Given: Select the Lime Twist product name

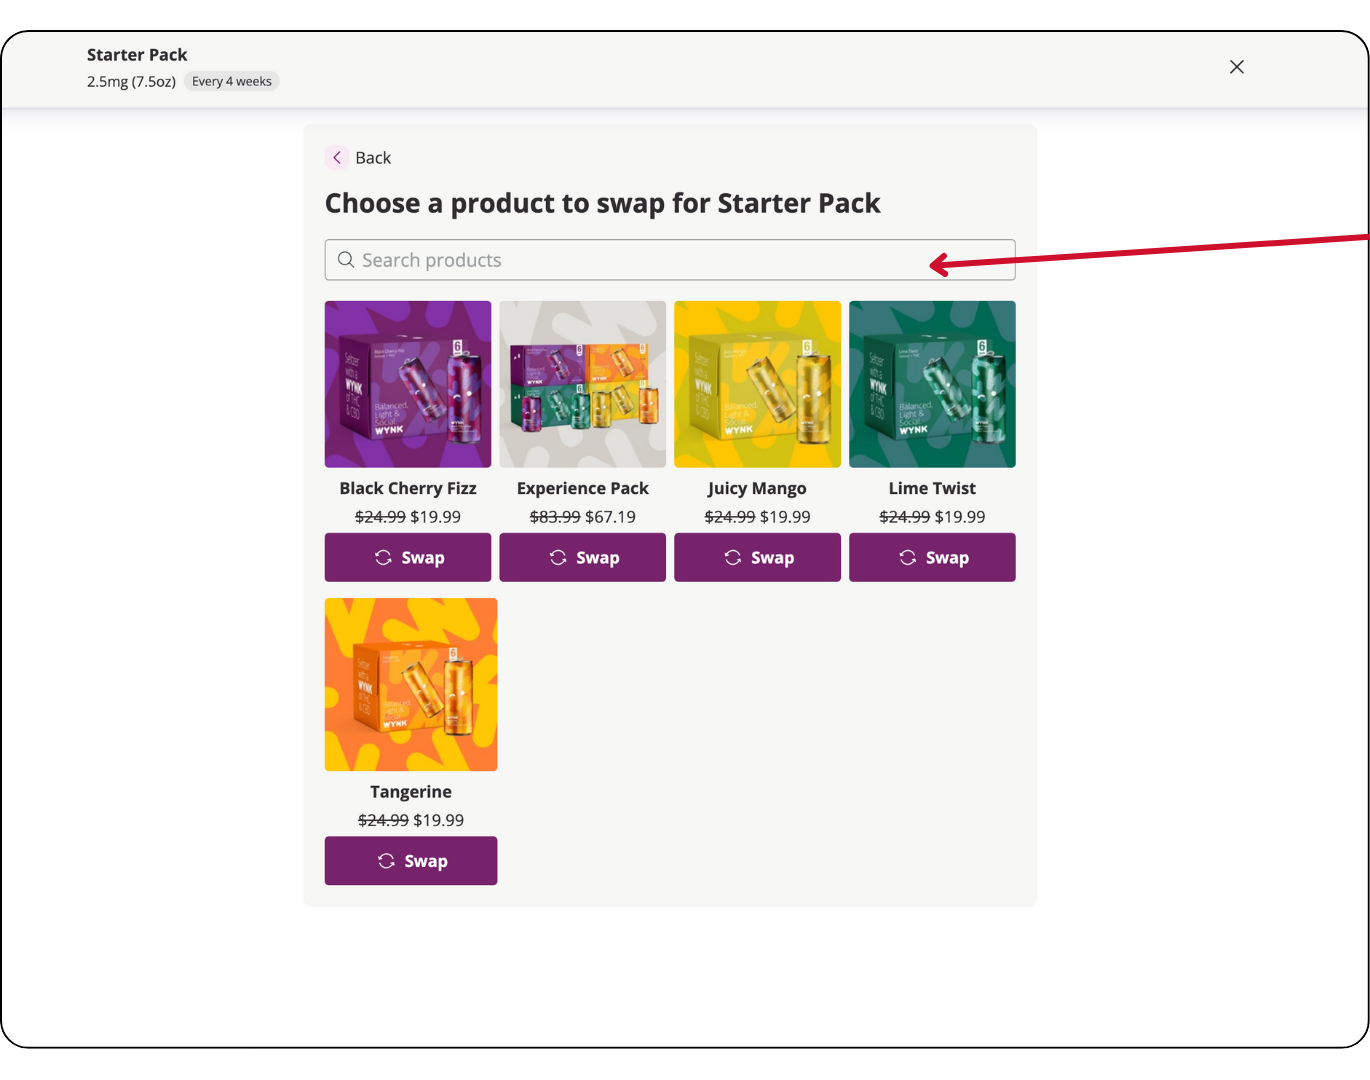Looking at the screenshot, I should tap(932, 488).
